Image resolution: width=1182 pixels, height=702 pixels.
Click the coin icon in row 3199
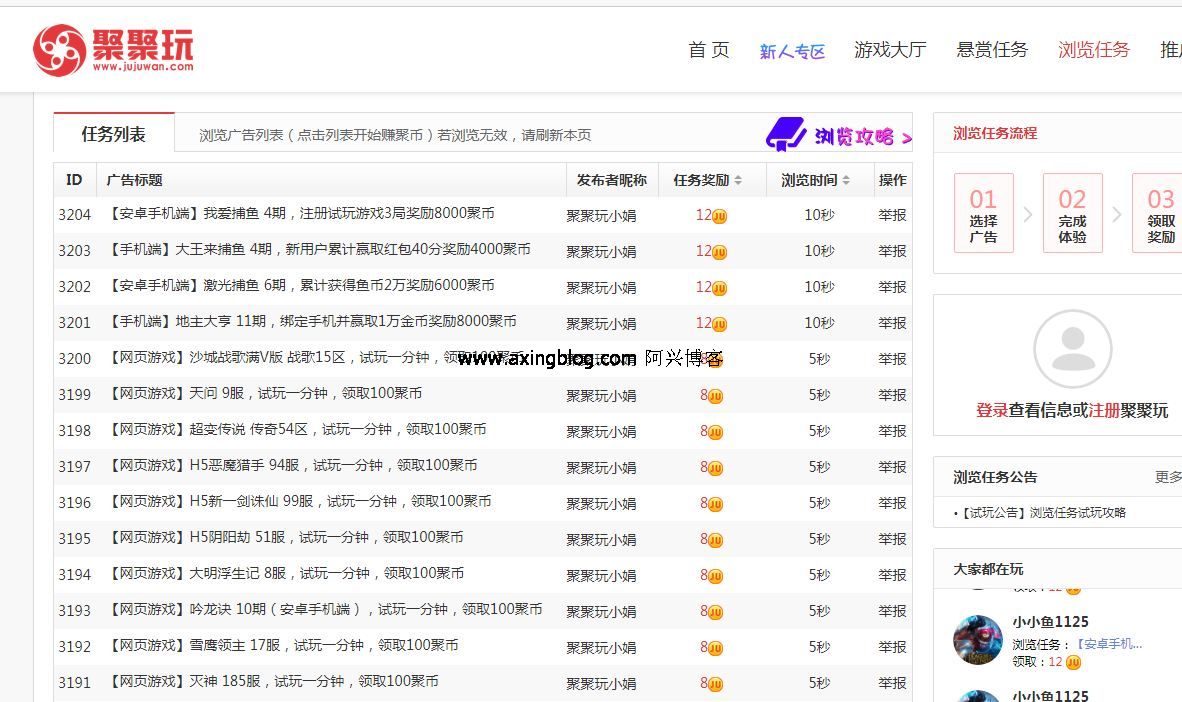point(715,396)
